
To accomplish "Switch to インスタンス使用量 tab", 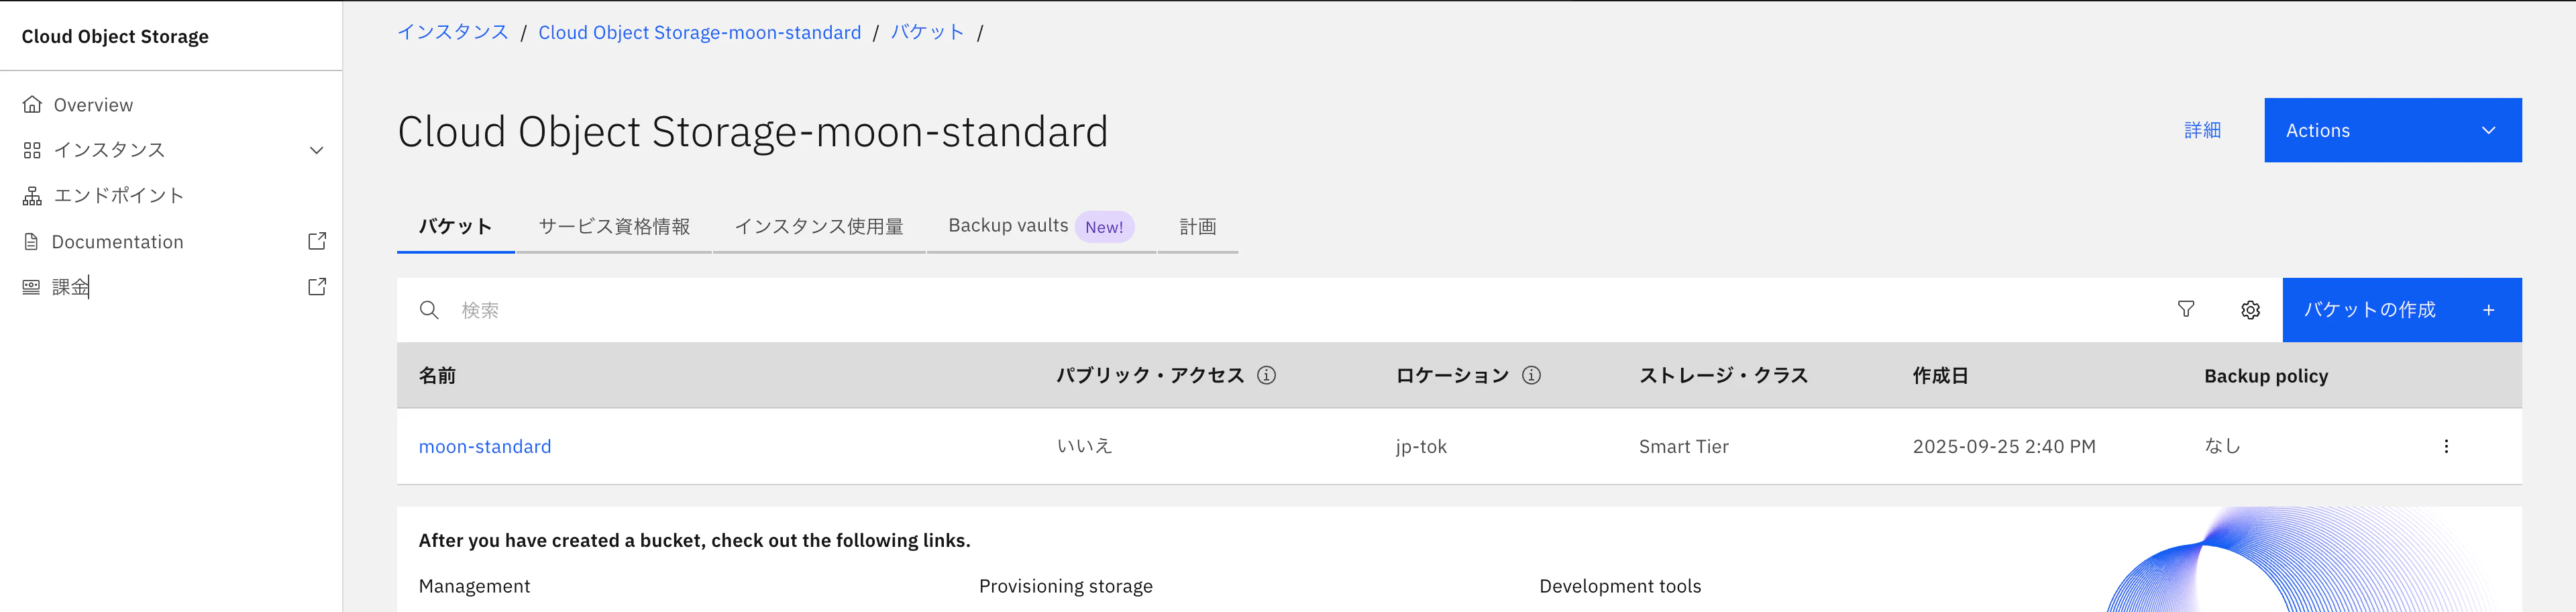I will (x=819, y=227).
